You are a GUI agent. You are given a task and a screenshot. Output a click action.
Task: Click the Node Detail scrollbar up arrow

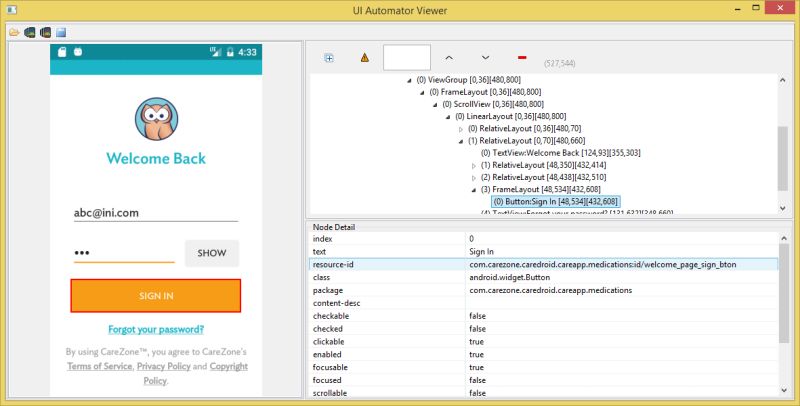pyautogui.click(x=784, y=238)
